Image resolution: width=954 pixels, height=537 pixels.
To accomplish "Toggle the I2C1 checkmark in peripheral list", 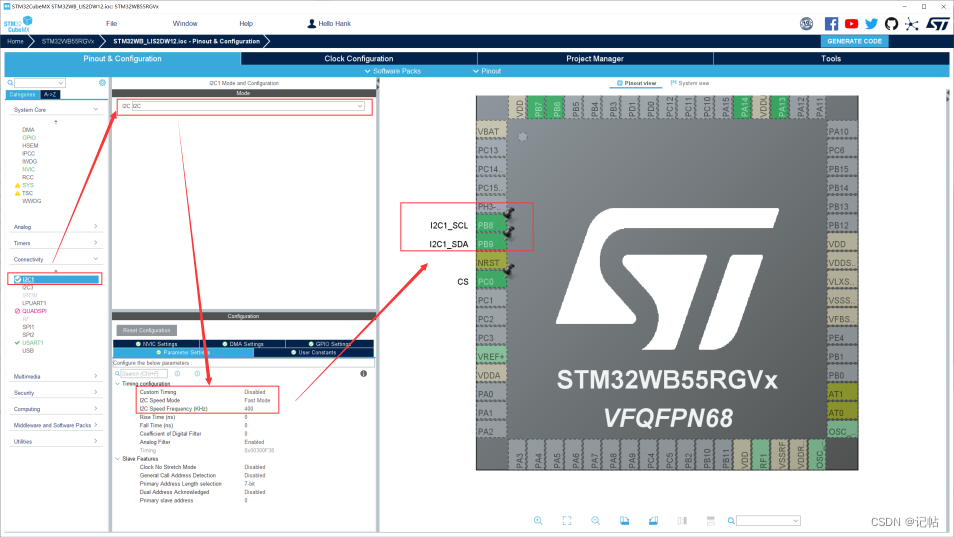I will (18, 279).
